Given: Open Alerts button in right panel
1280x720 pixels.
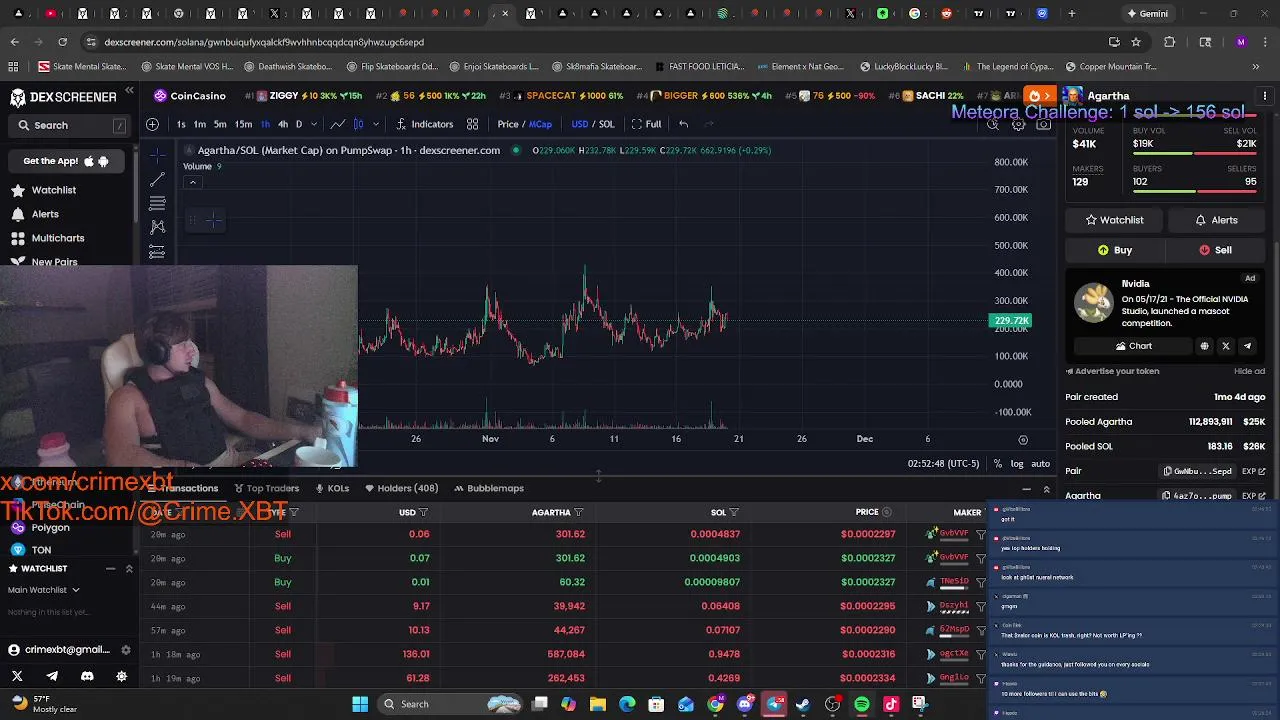Looking at the screenshot, I should (1216, 220).
